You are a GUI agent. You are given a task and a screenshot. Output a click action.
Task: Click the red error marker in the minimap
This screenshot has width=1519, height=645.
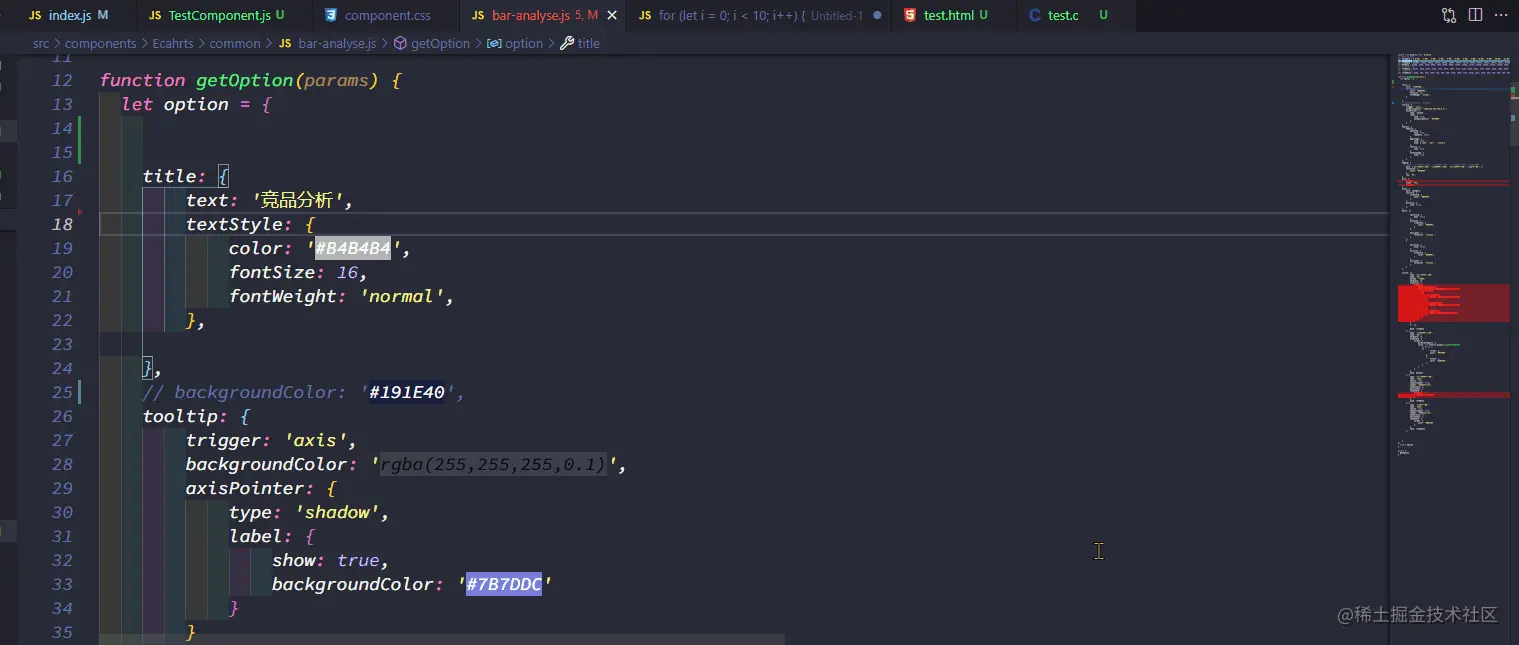click(x=1453, y=302)
